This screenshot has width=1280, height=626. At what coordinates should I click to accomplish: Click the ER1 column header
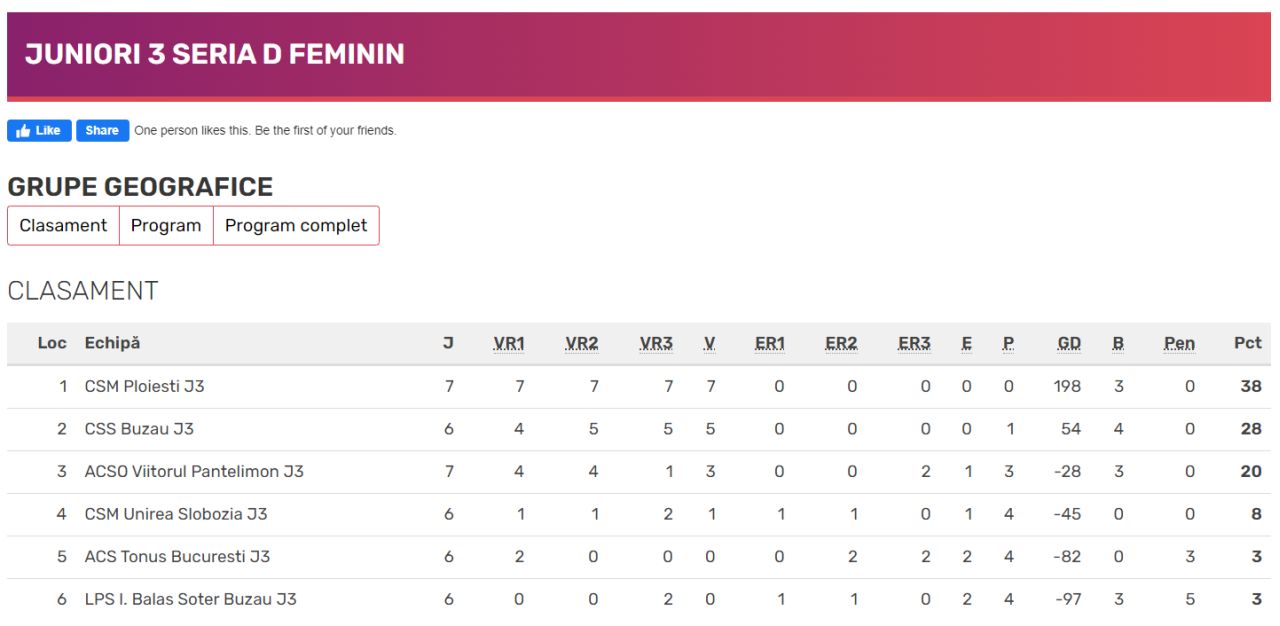[770, 343]
